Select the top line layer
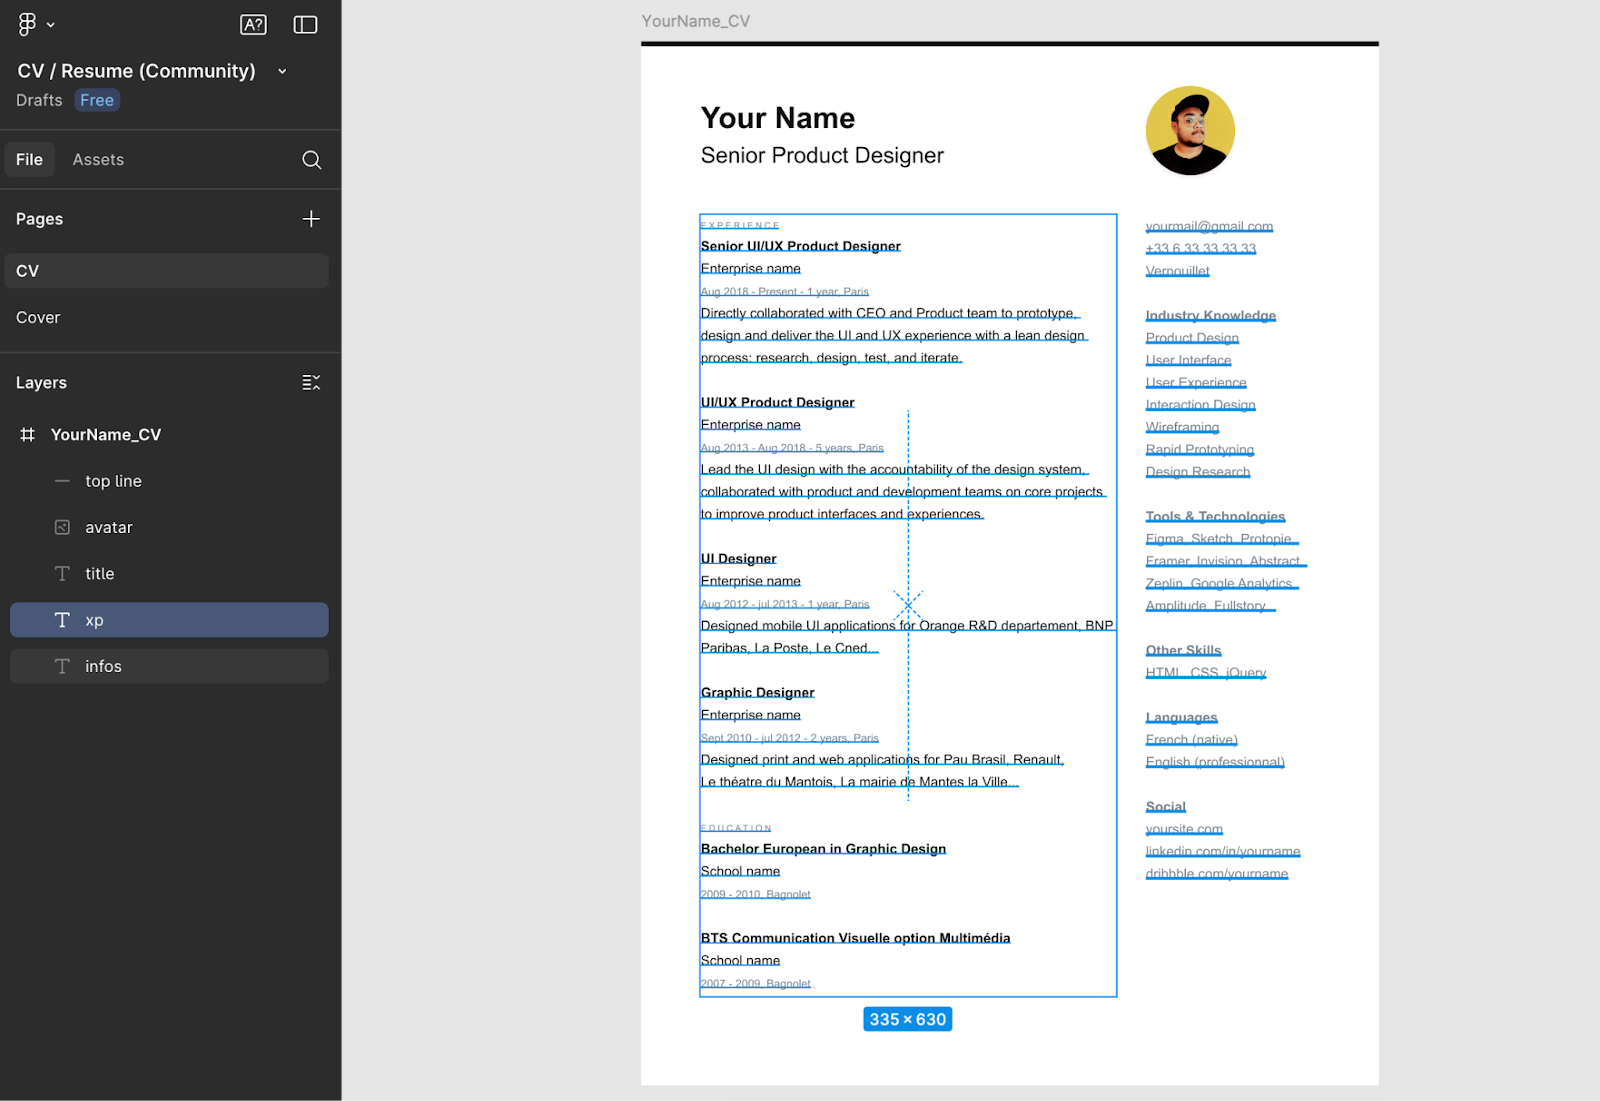This screenshot has height=1101, width=1600. tap(113, 481)
